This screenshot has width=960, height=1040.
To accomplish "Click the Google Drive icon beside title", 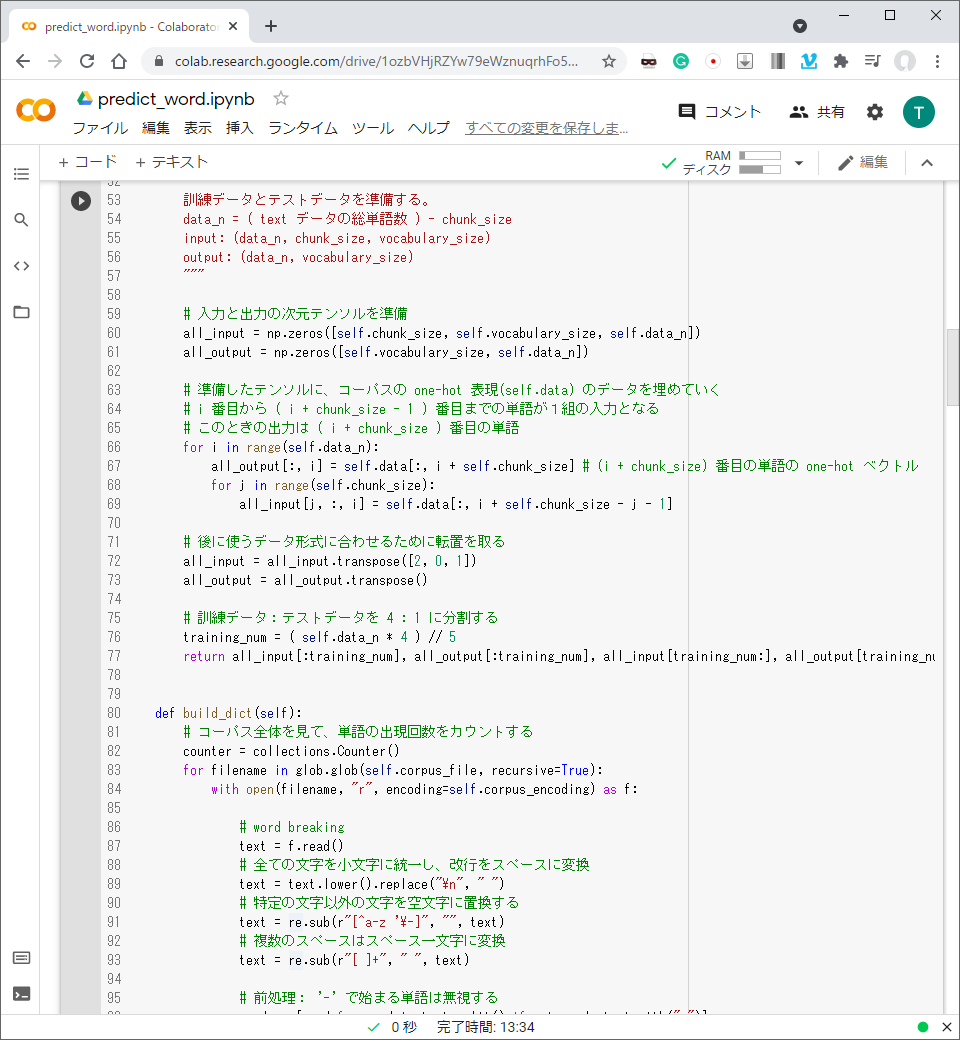I will 84,99.
